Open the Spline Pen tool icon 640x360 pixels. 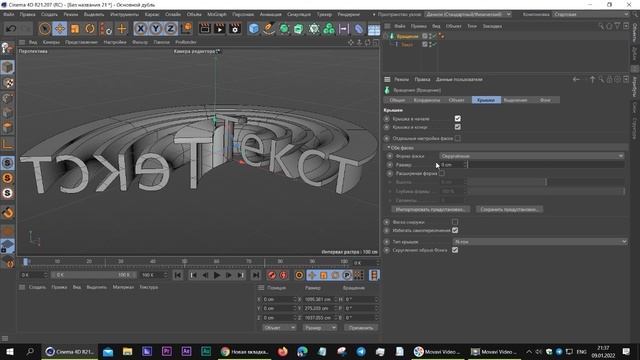(269, 29)
